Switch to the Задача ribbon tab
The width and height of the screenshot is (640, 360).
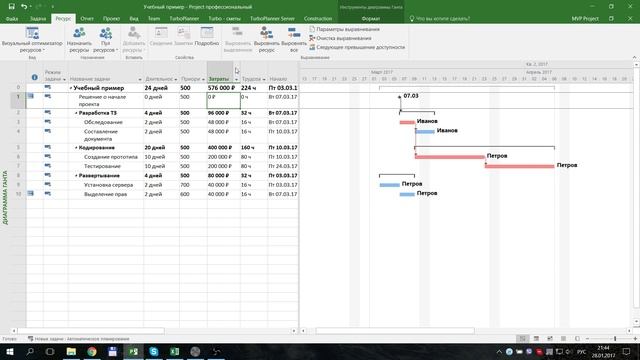(38, 19)
